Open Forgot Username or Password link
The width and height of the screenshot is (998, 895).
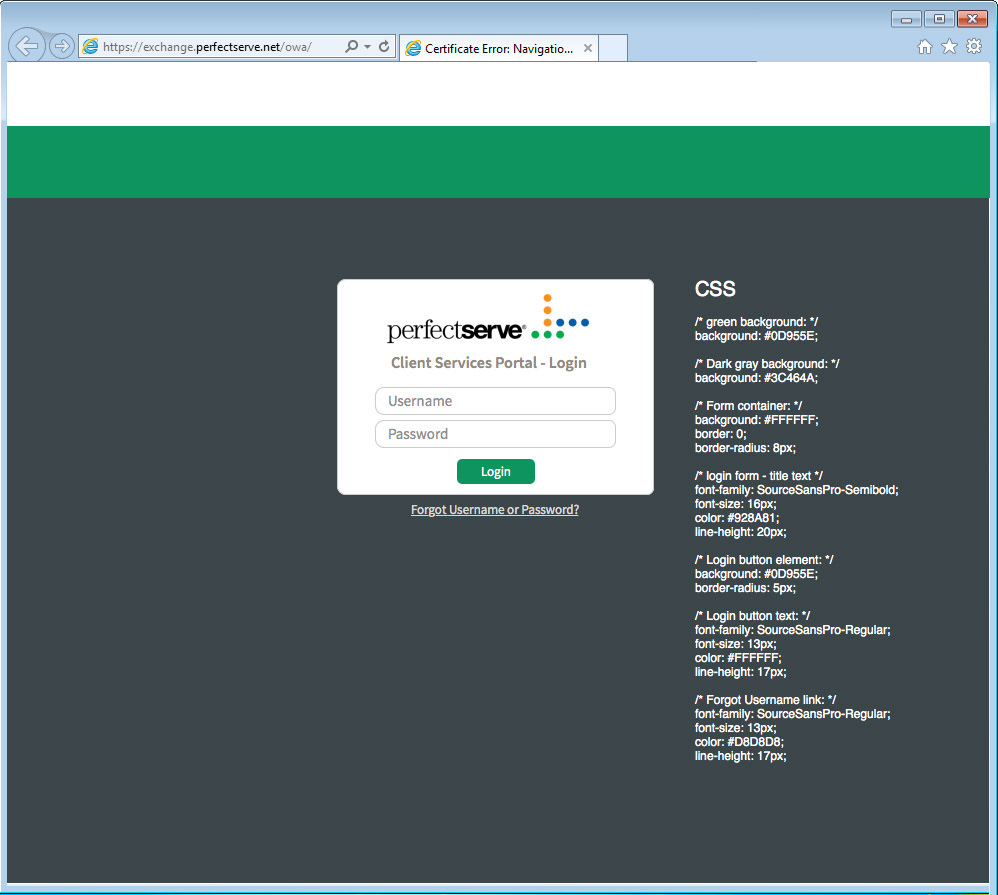click(495, 510)
